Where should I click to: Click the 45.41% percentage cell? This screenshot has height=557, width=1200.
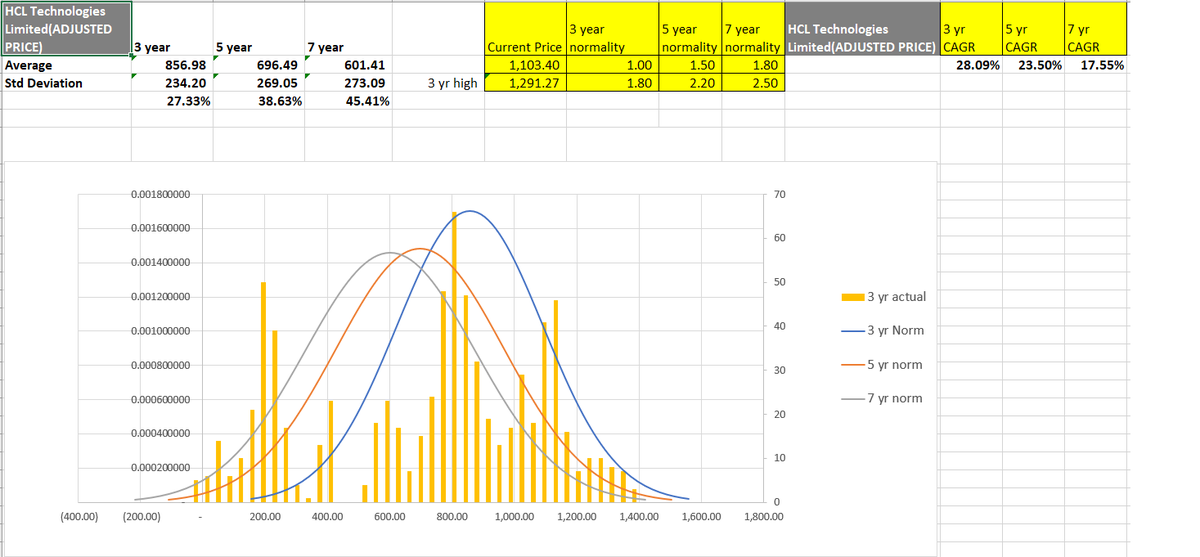(x=349, y=102)
